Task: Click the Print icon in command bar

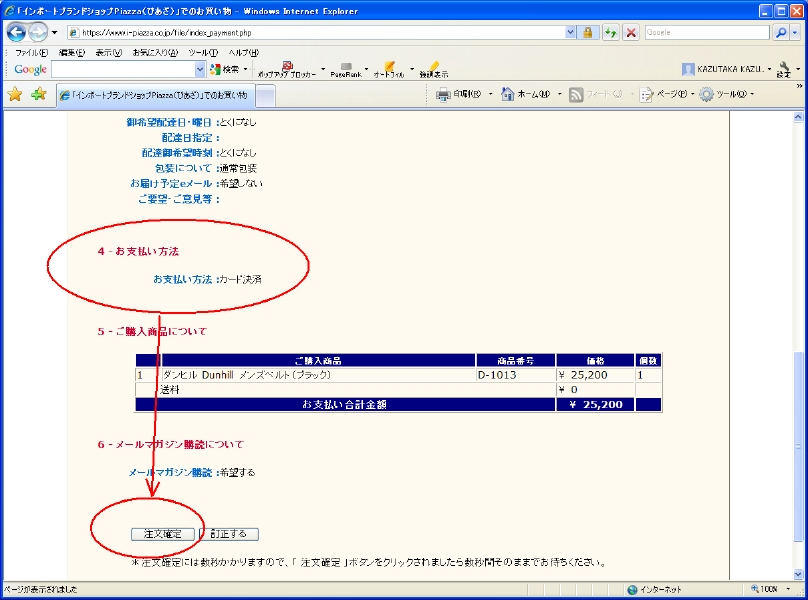Action: 443,94
